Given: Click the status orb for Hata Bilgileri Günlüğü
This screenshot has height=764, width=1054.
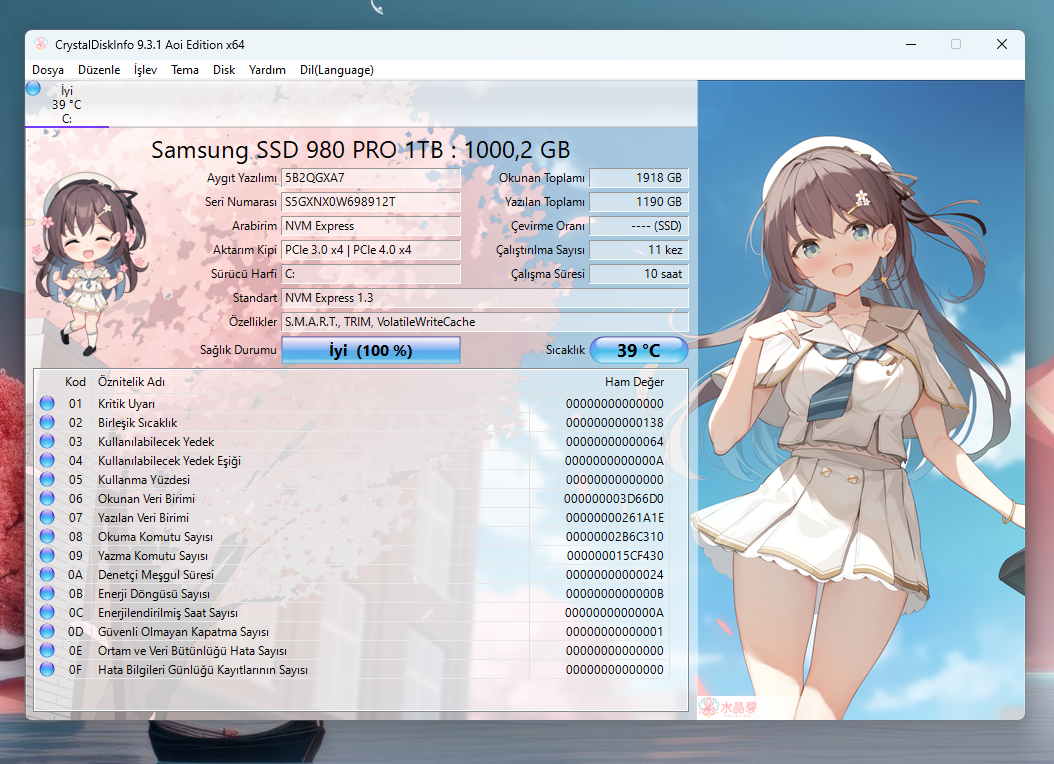Looking at the screenshot, I should 47,669.
